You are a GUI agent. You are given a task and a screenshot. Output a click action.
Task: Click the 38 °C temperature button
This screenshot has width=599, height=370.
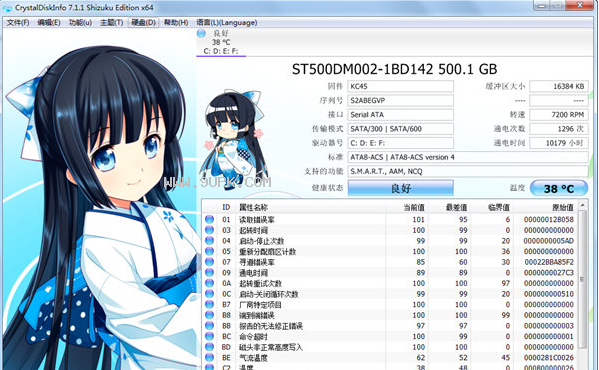click(559, 188)
